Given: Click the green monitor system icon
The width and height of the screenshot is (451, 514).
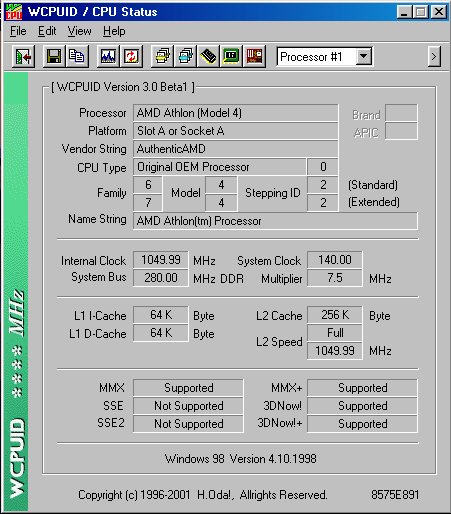Looking at the screenshot, I should pos(231,57).
